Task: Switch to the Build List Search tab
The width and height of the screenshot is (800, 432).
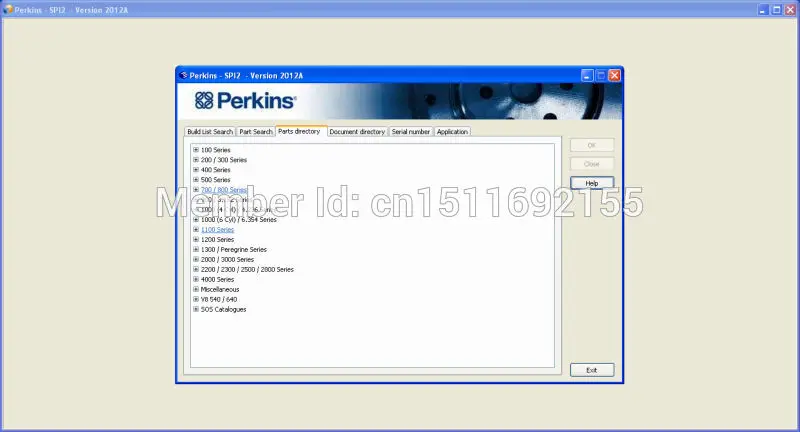Action: 210,132
